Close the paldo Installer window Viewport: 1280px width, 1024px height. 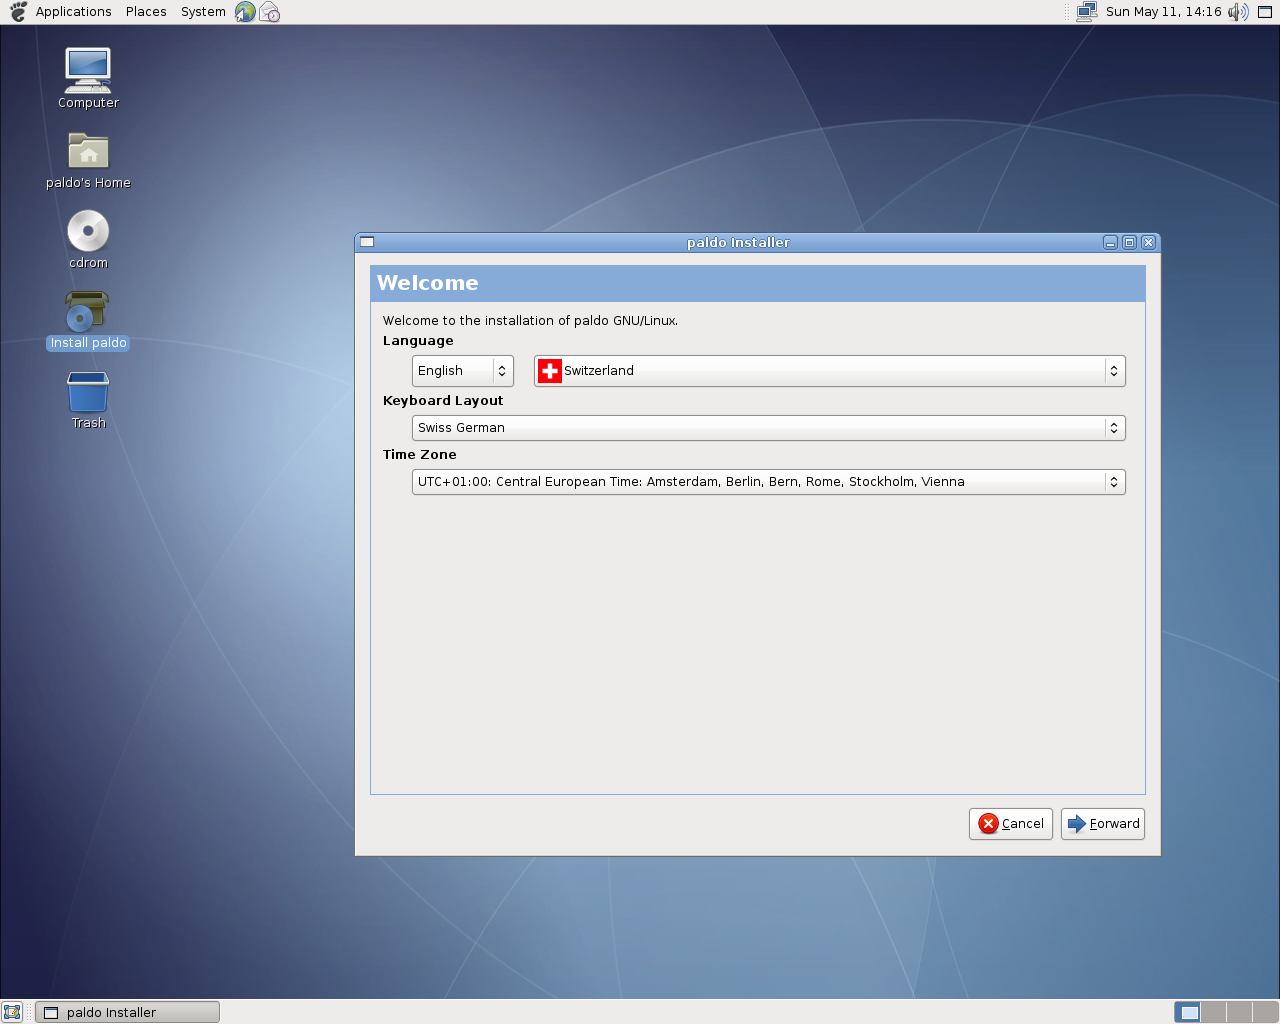click(x=1149, y=242)
